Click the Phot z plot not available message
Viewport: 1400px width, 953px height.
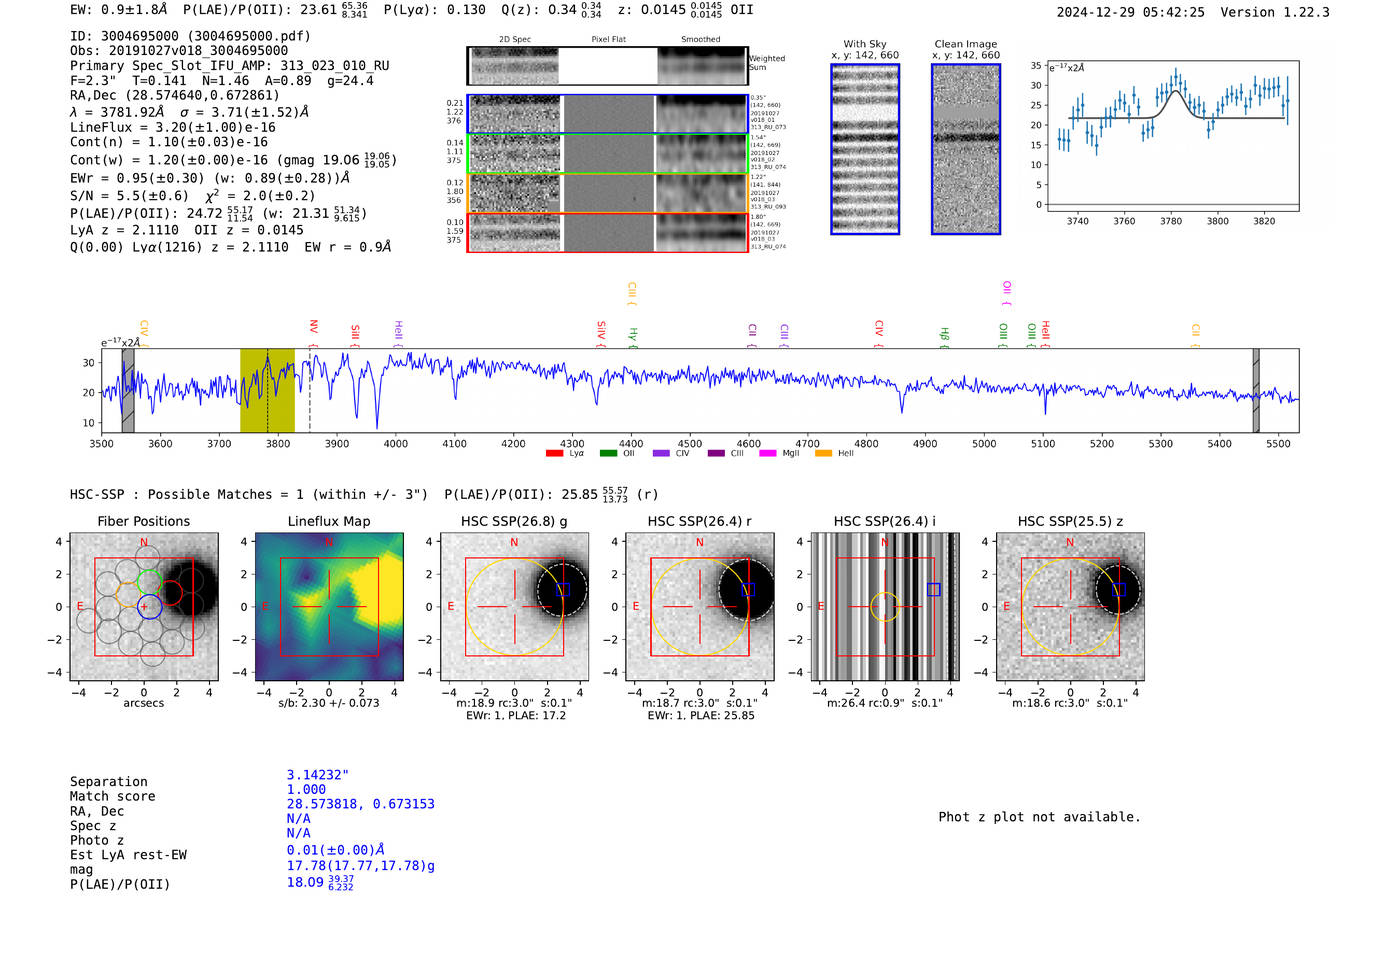pos(1039,817)
